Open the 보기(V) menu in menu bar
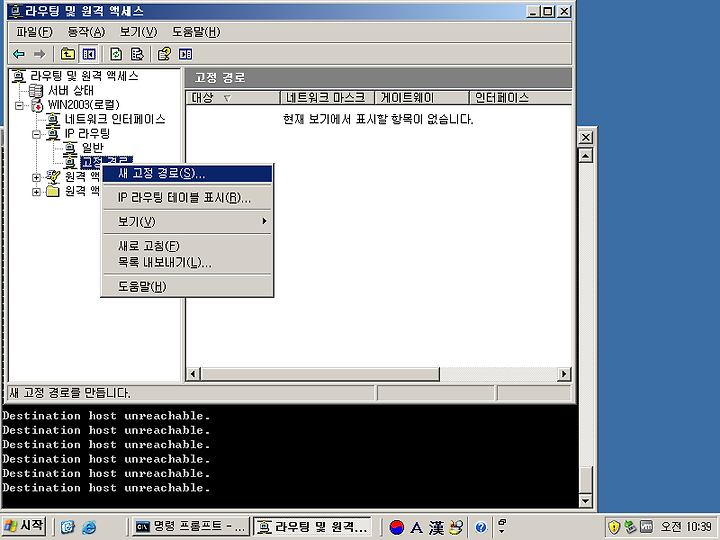 tap(138, 32)
